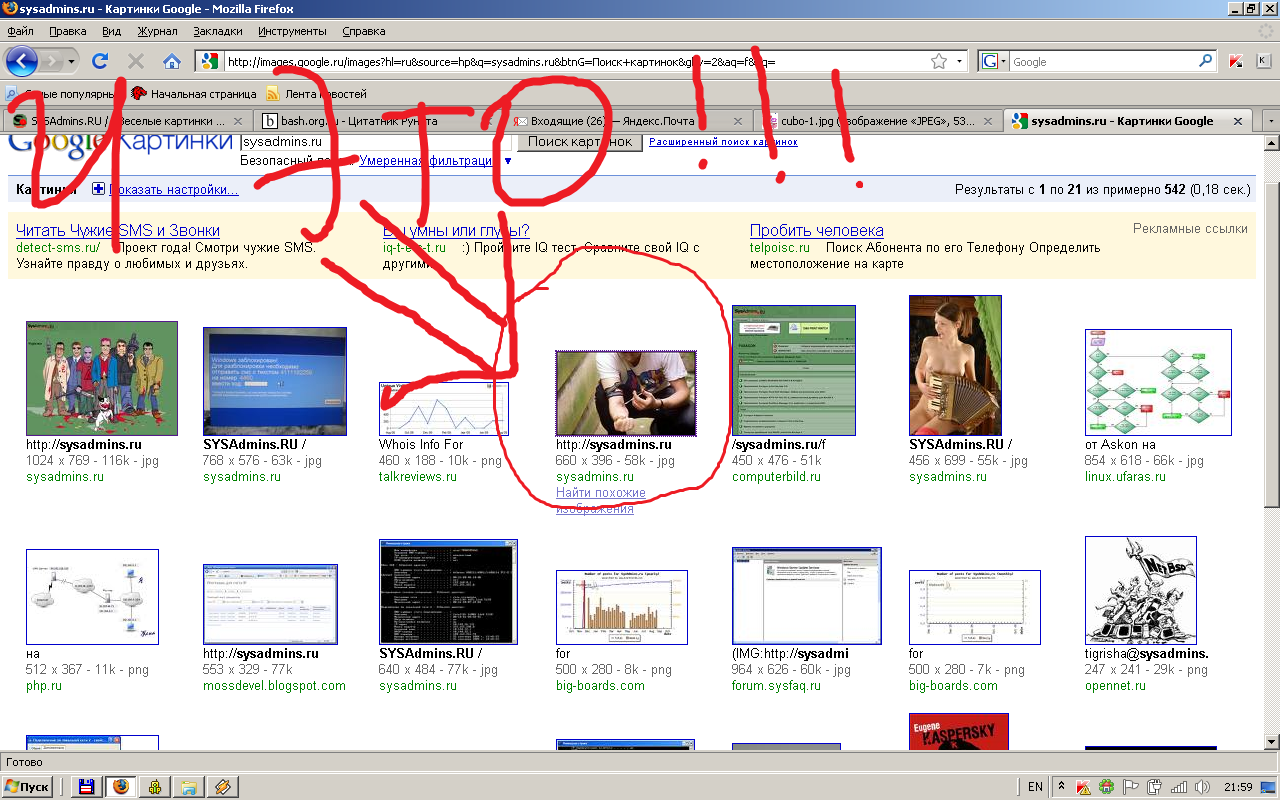Viewport: 1280px width, 800px height.
Task: Click the browser address bar URL
Action: [575, 61]
